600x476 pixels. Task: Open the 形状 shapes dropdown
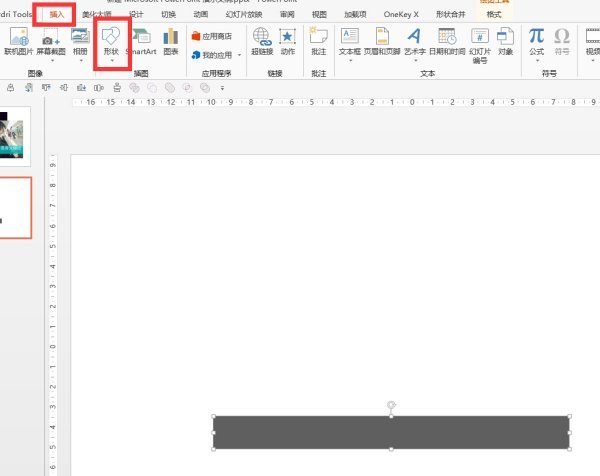tap(111, 62)
